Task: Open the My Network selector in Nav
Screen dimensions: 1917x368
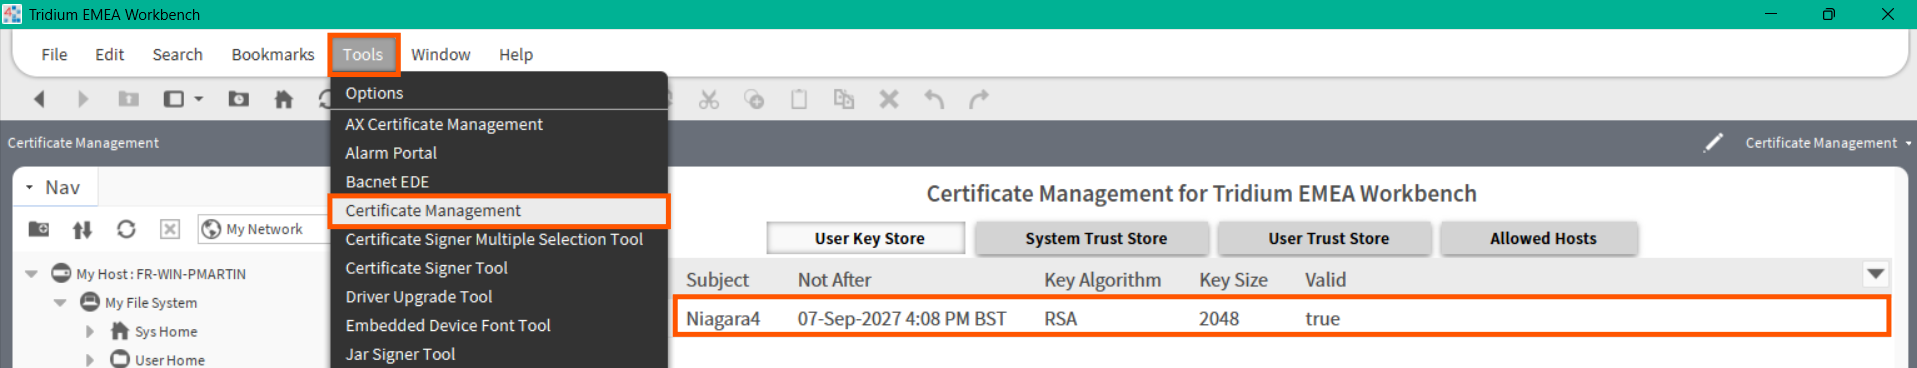Action: 263,229
